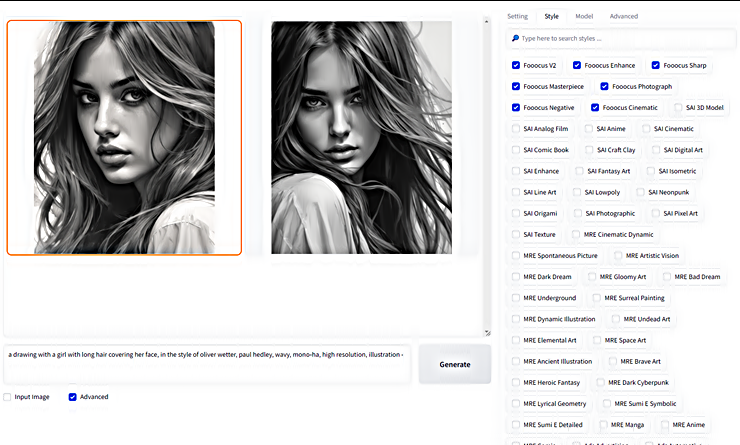The width and height of the screenshot is (740, 445).
Task: Tick the SAI Digital Art style
Action: [x=656, y=150]
